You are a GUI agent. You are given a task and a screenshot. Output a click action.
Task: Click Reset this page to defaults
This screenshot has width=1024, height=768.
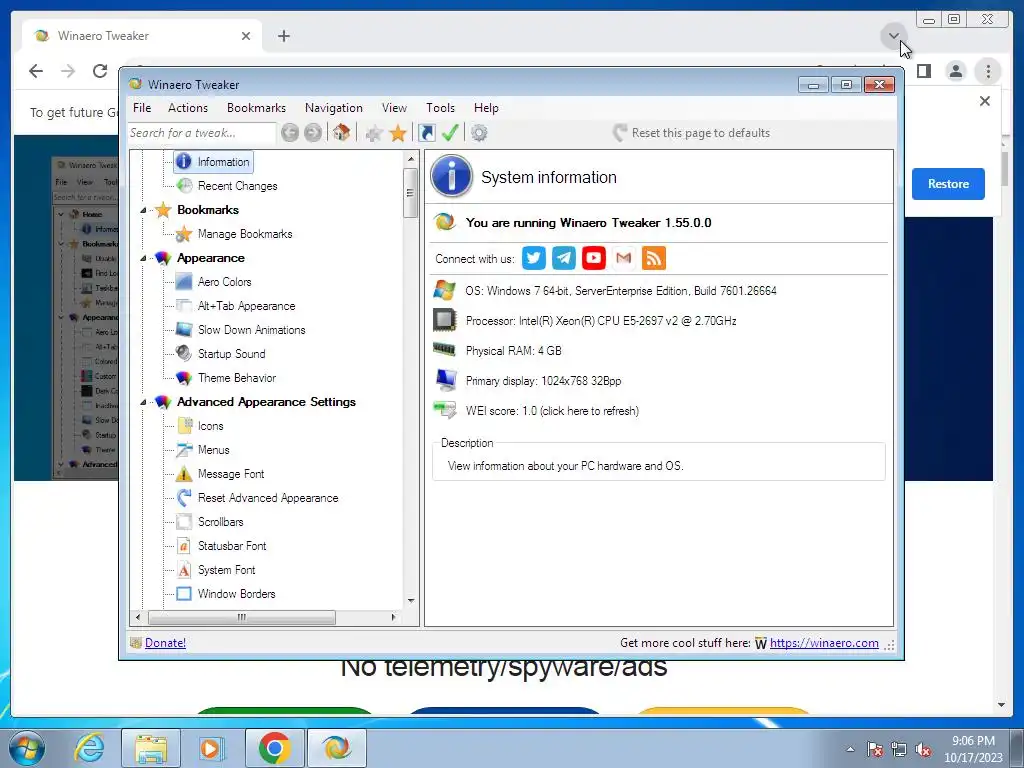pos(692,133)
